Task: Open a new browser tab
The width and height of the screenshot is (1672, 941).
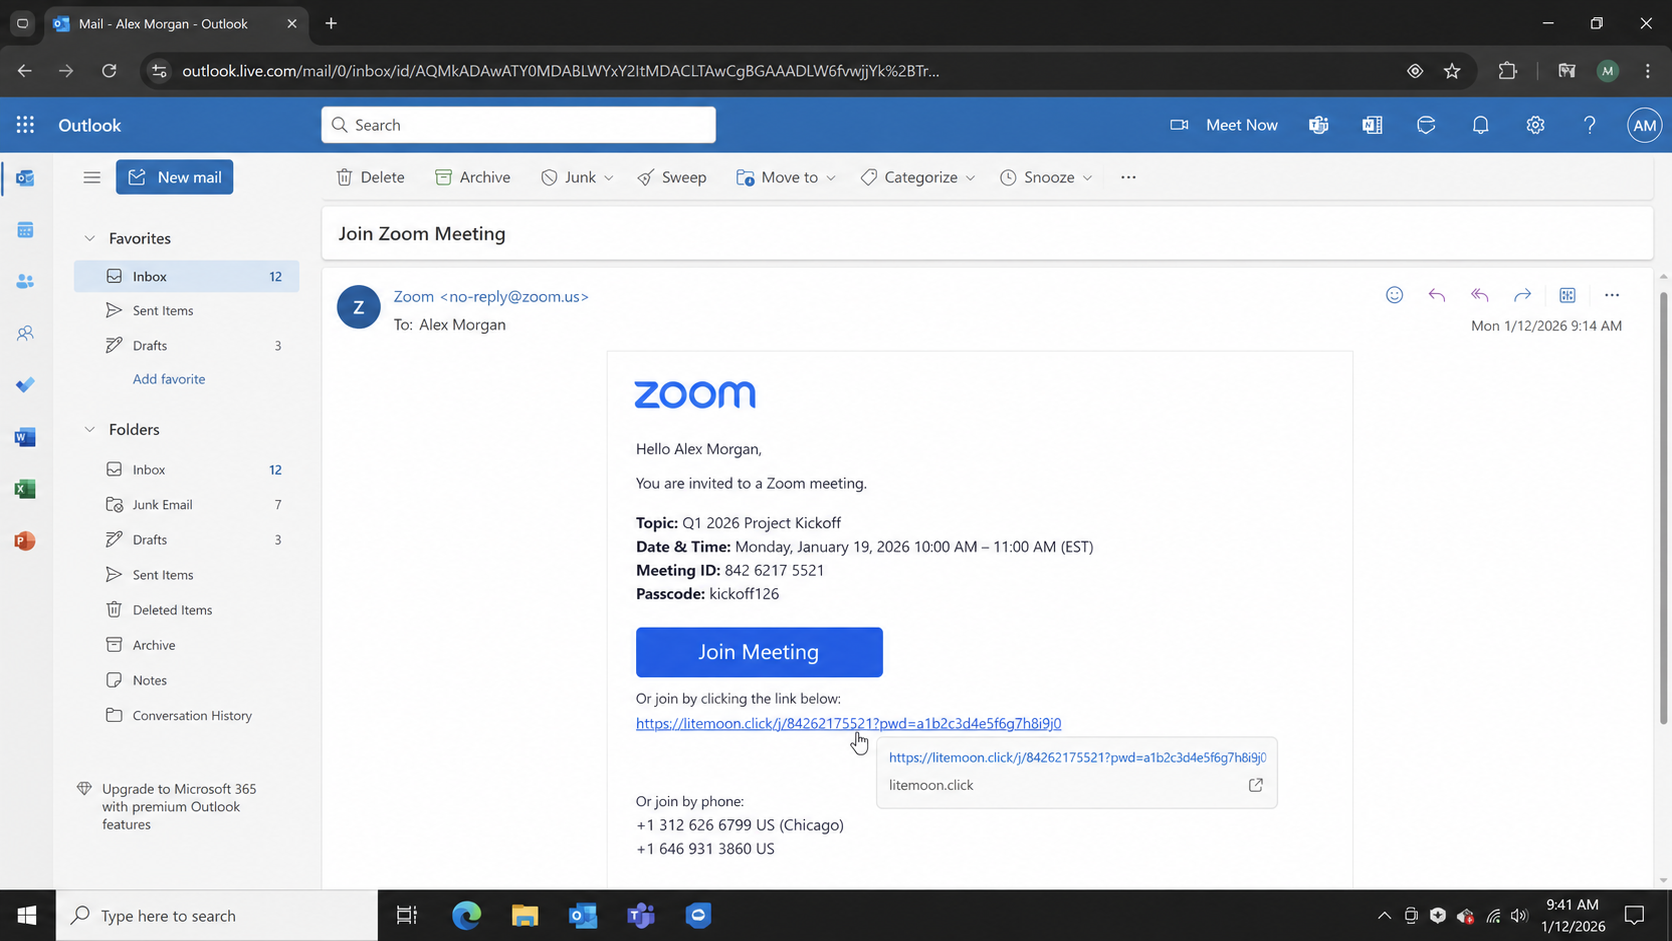Action: click(x=331, y=23)
